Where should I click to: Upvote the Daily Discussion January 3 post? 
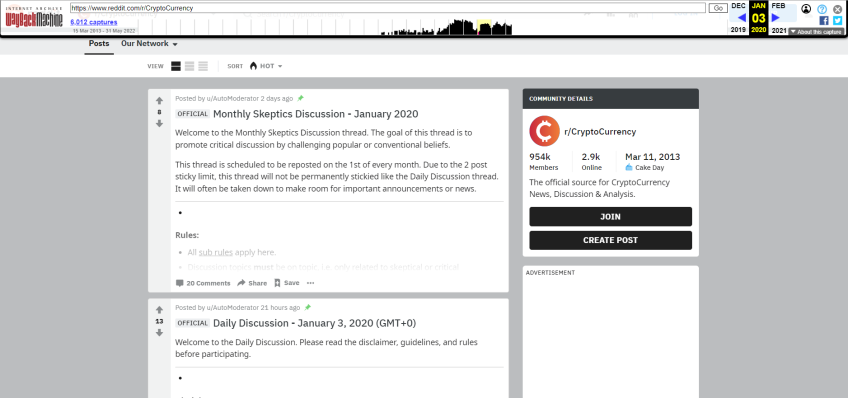pos(159,310)
